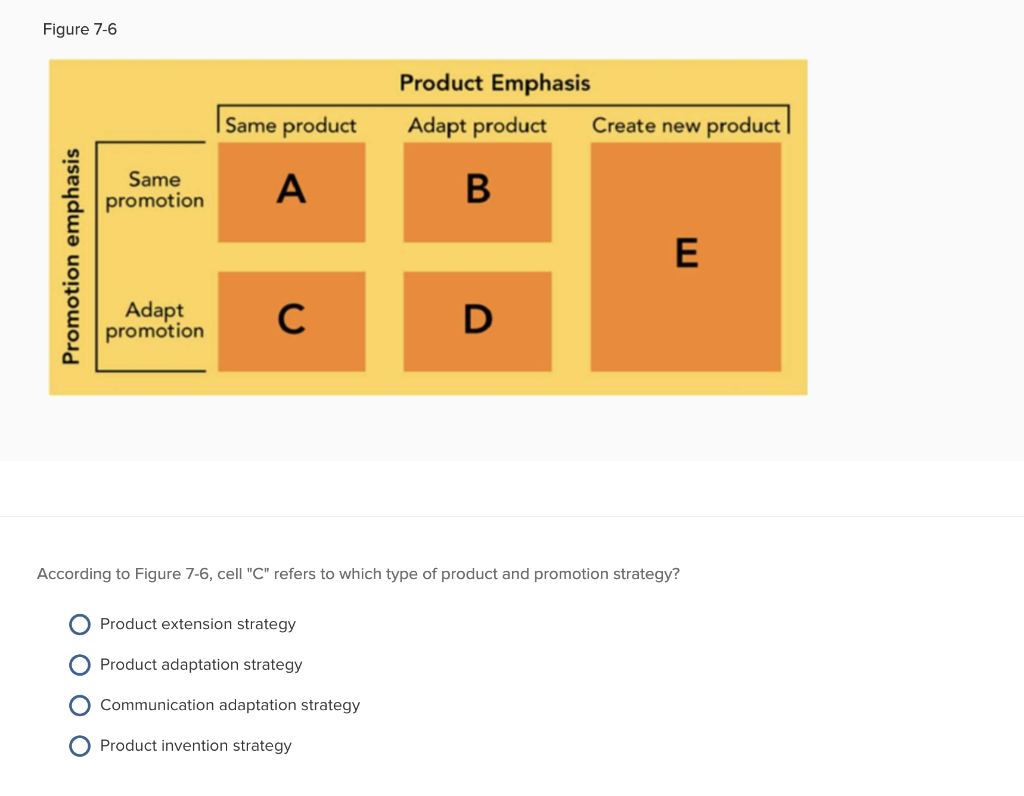The width and height of the screenshot is (1024, 796).
Task: Click the Adapt promotion row label
Action: (153, 320)
